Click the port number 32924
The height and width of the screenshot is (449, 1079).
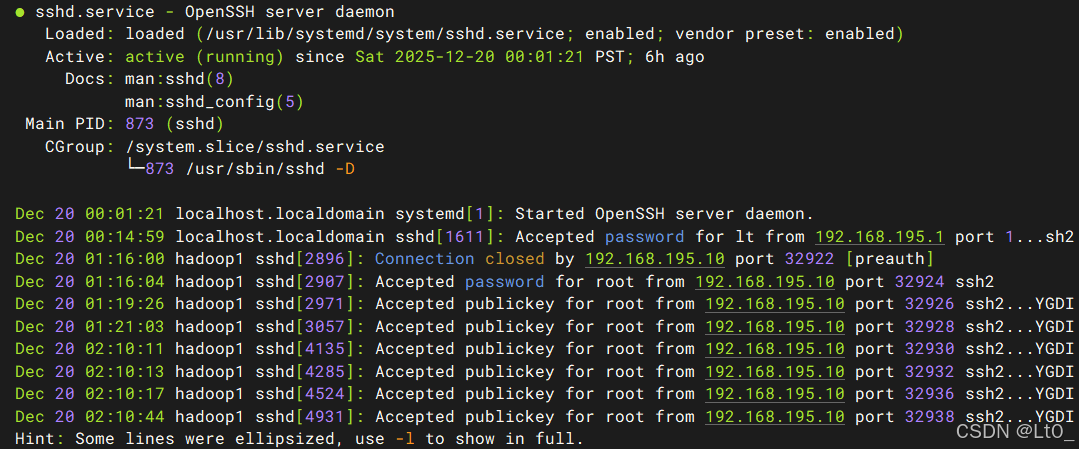[x=919, y=282]
